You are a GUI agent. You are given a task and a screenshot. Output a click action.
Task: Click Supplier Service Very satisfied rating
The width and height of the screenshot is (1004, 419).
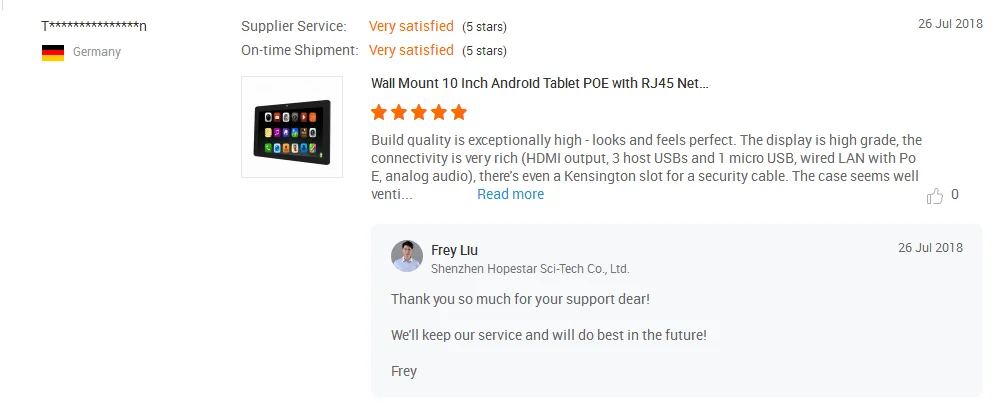tap(411, 26)
